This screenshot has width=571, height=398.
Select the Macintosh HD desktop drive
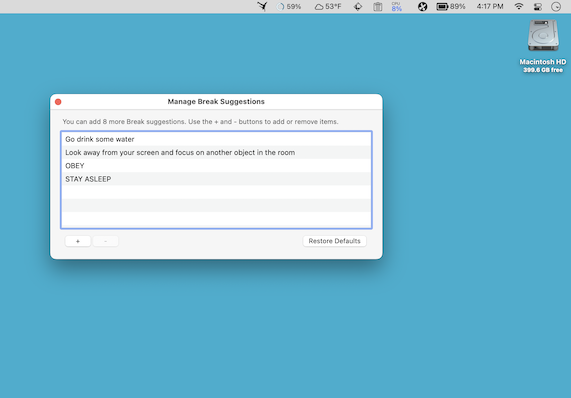[543, 35]
